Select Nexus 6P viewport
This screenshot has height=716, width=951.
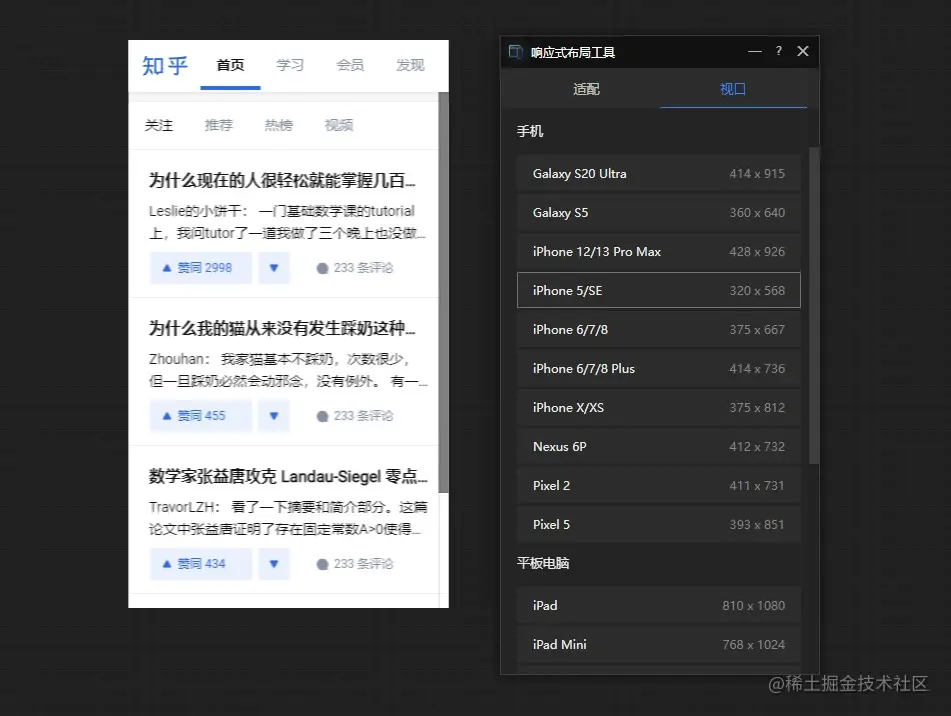point(659,447)
